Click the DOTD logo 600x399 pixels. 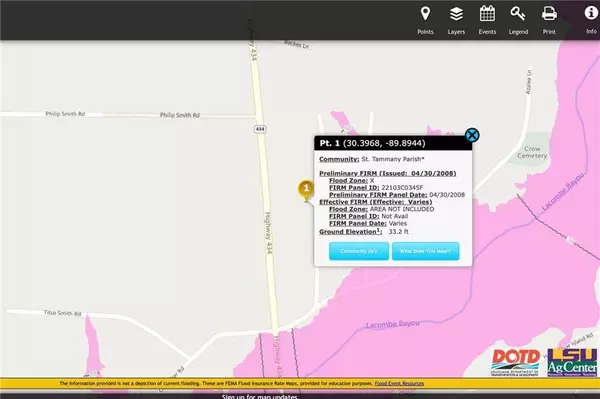[x=515, y=362]
